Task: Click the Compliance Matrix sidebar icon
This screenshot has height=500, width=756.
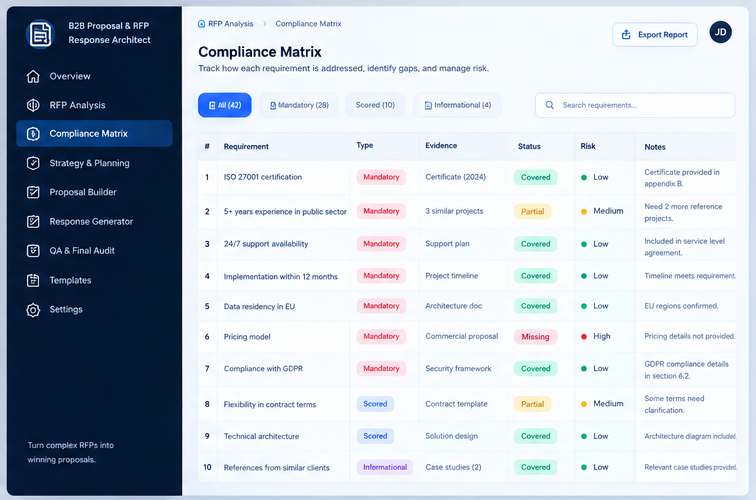Action: tap(33, 134)
